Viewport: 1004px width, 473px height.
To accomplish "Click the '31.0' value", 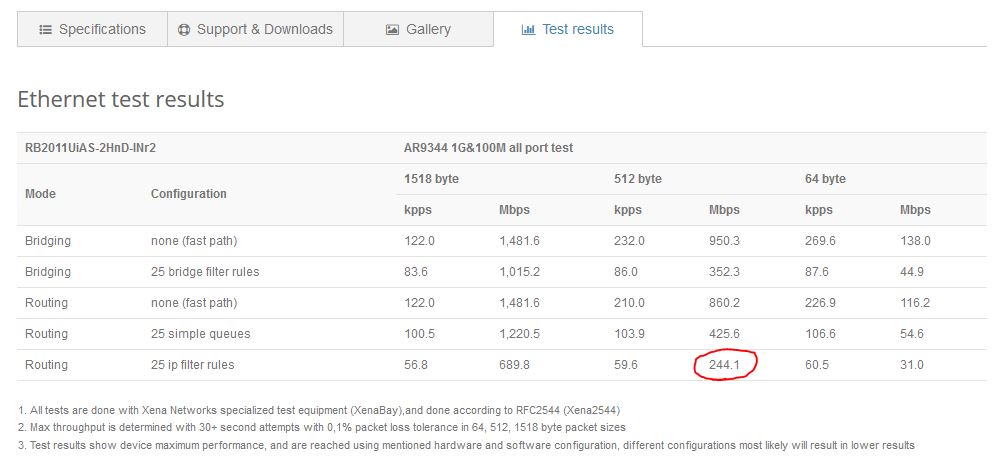I will pos(912,365).
